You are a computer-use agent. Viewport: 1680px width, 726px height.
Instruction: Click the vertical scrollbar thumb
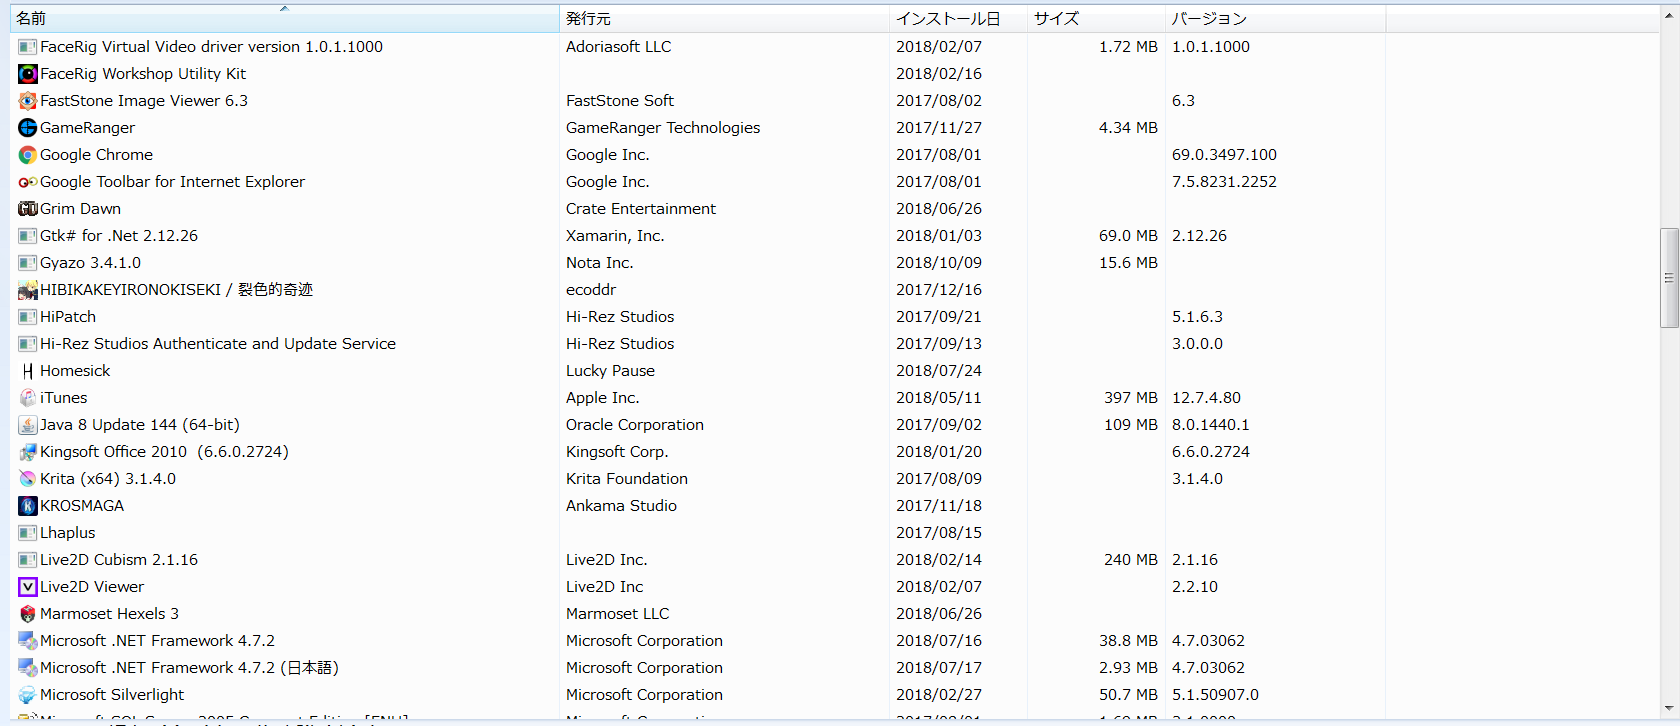coord(1669,278)
